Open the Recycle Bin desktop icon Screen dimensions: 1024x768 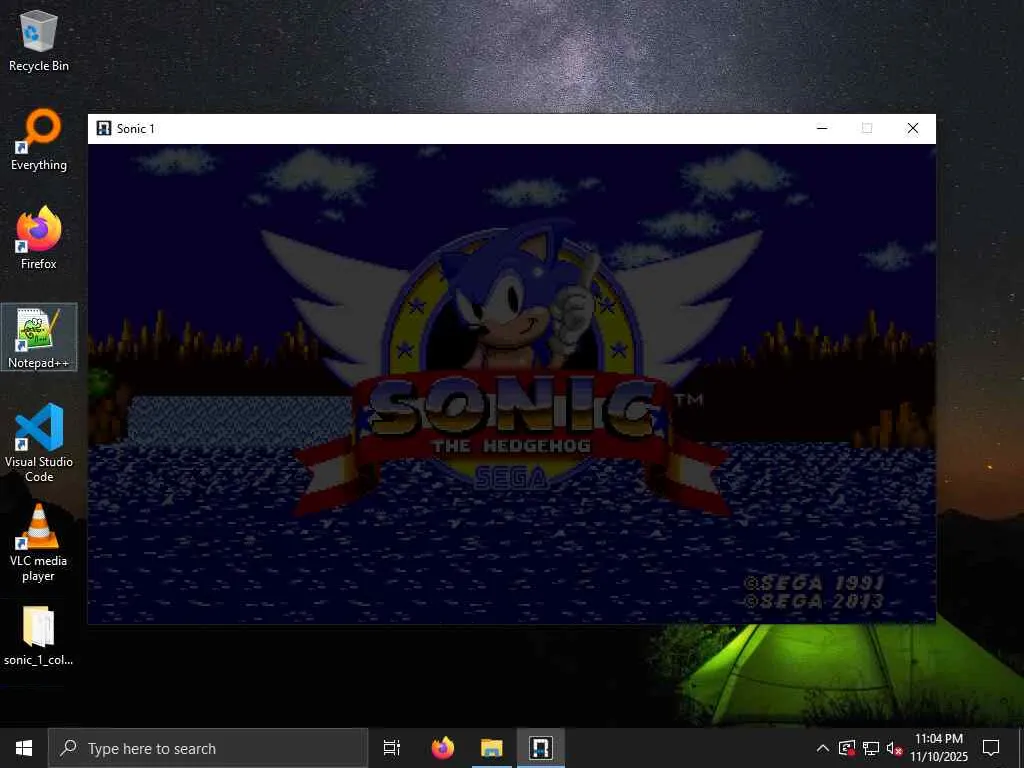point(39,40)
